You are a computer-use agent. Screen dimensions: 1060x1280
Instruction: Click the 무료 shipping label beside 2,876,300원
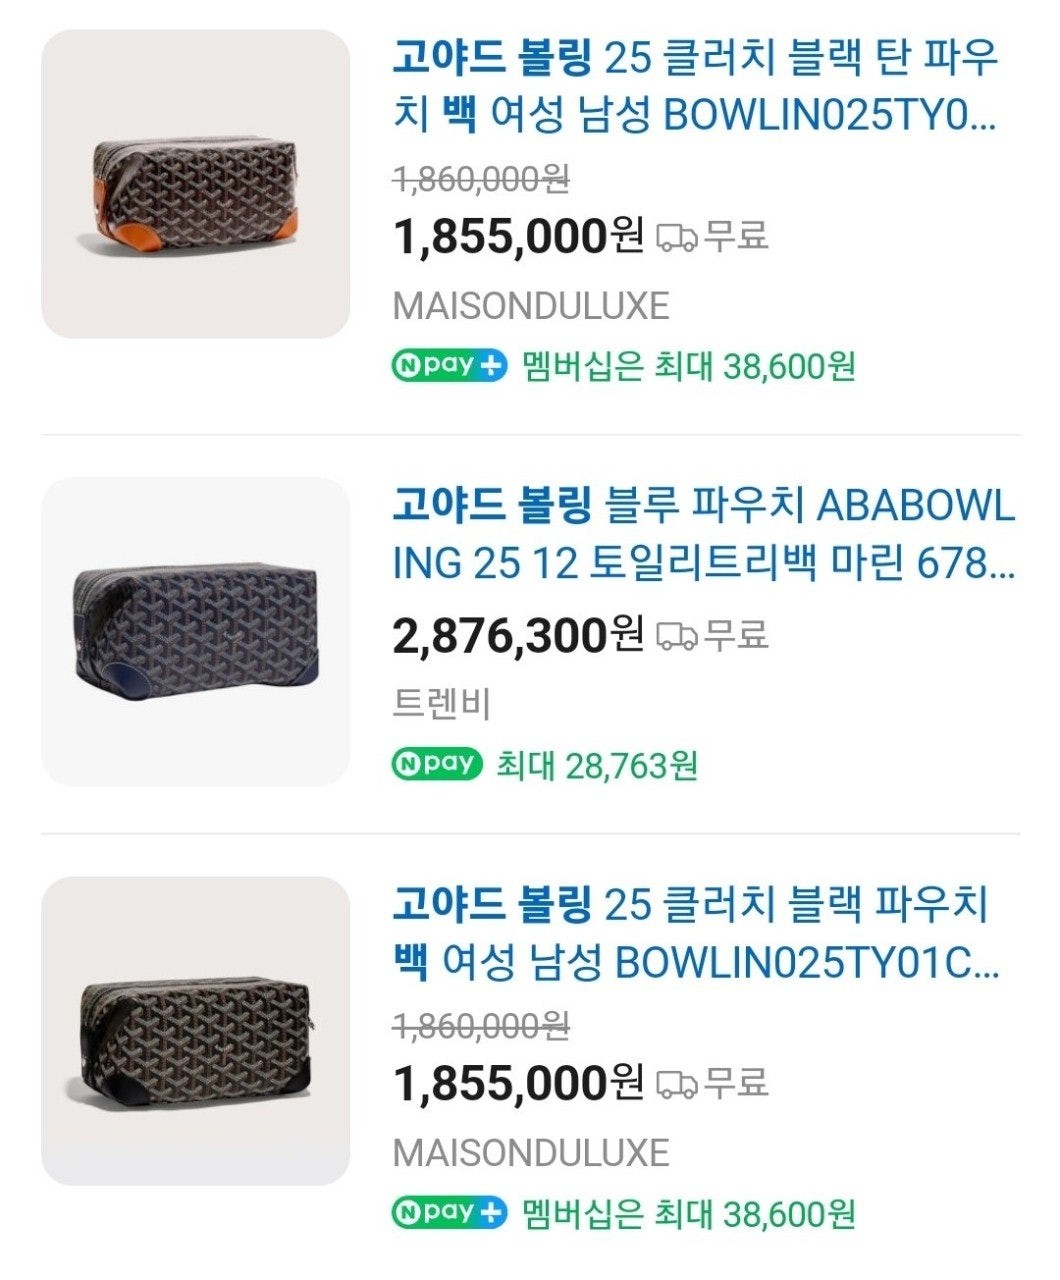(x=736, y=634)
